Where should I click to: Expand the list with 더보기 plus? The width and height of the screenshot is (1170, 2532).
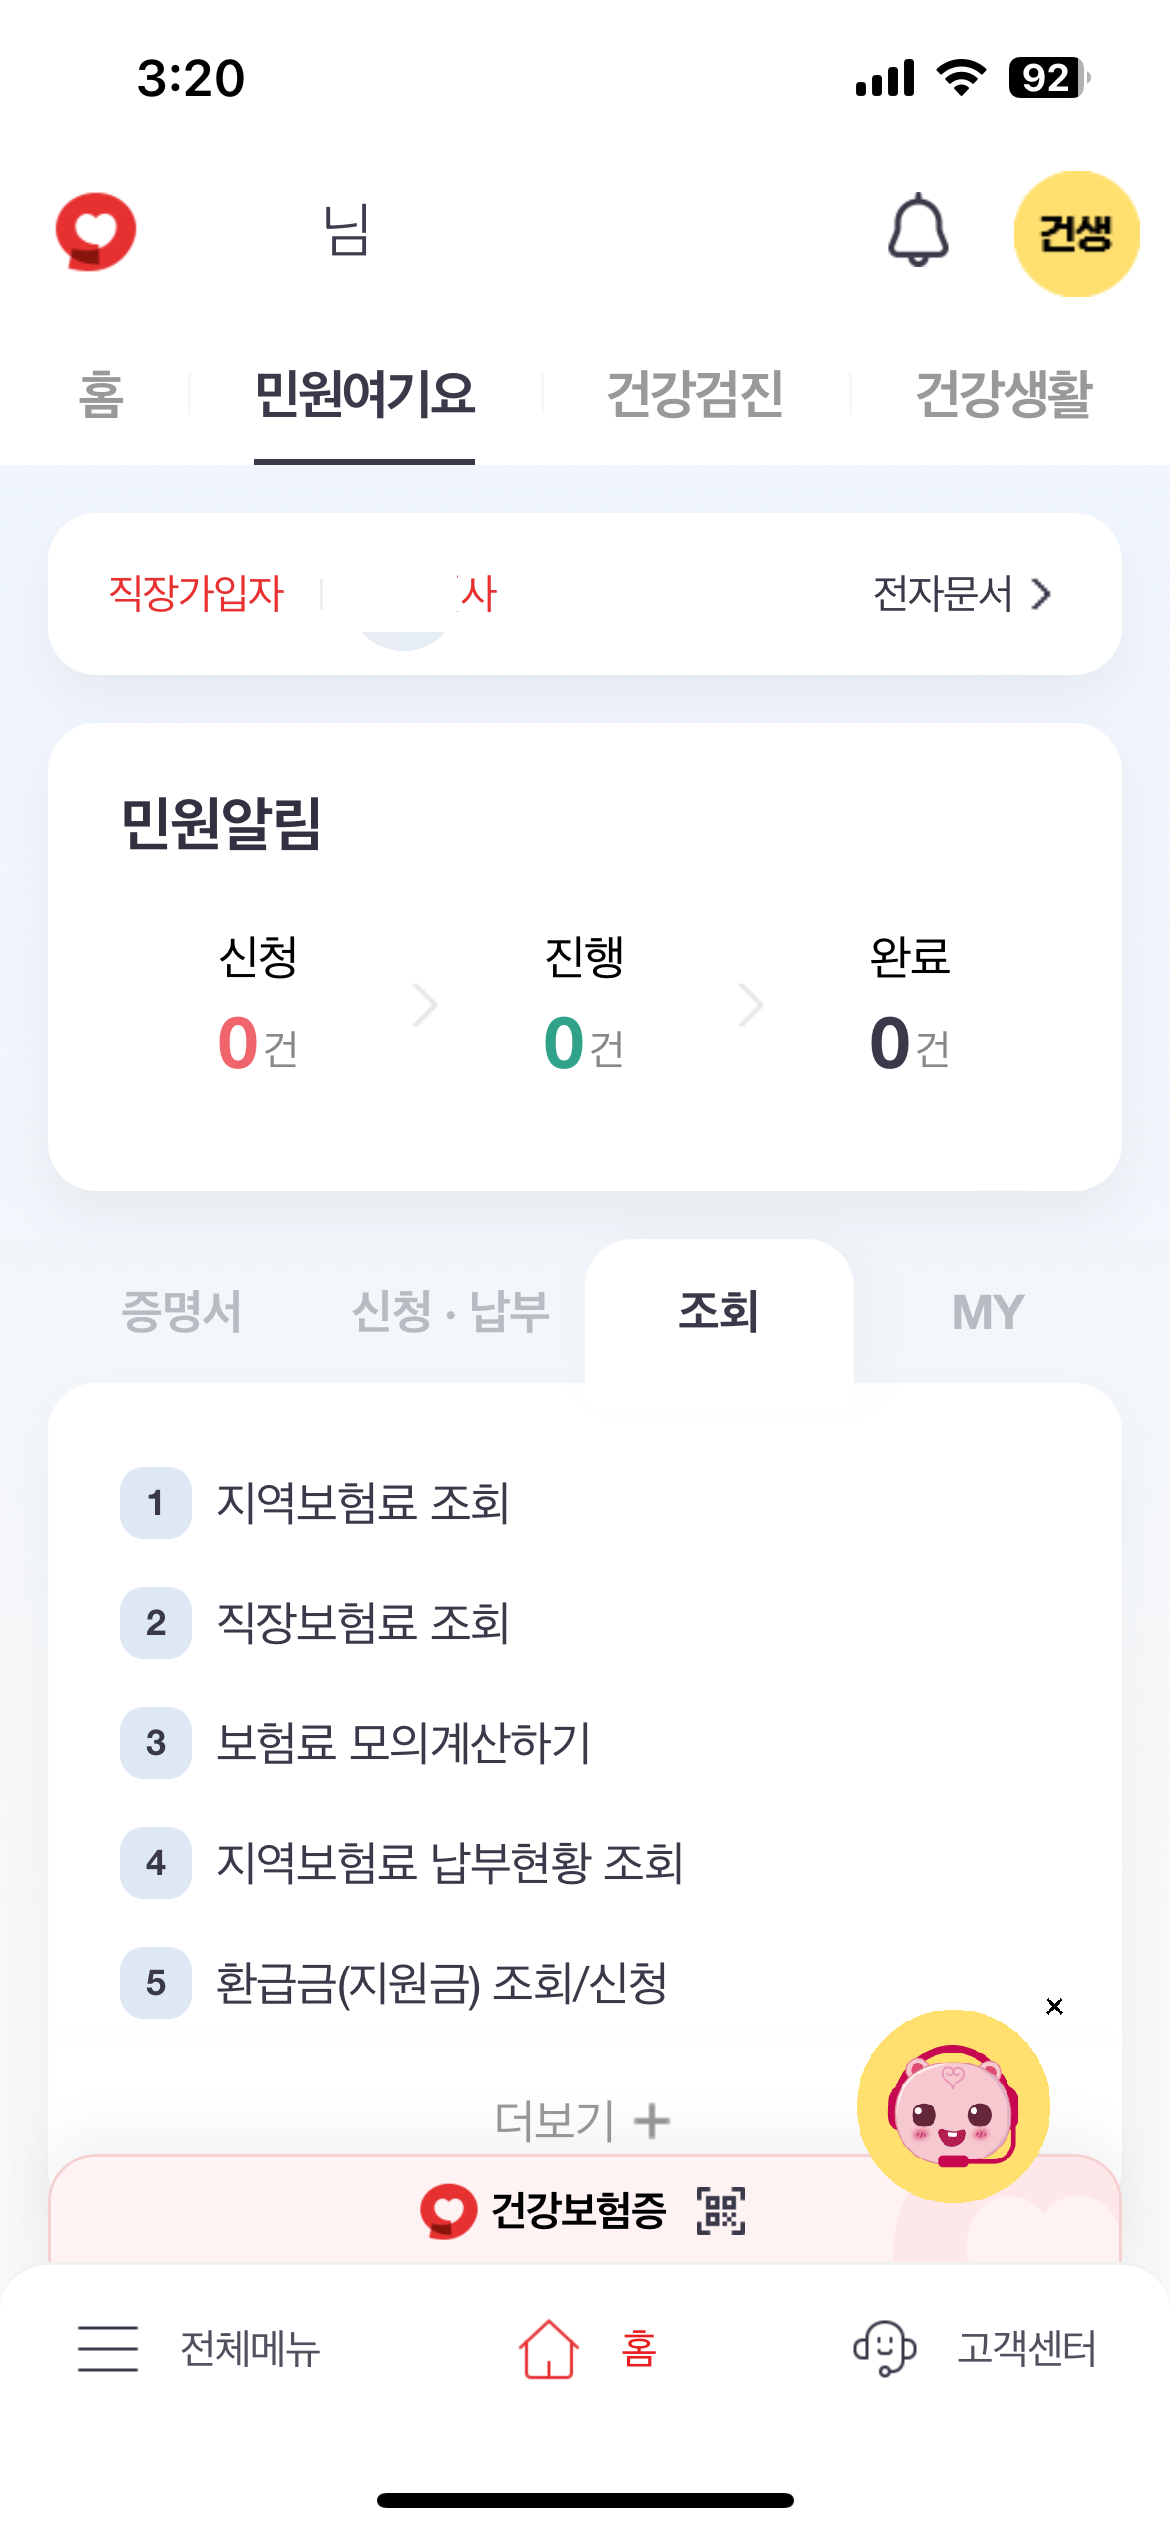point(583,2120)
